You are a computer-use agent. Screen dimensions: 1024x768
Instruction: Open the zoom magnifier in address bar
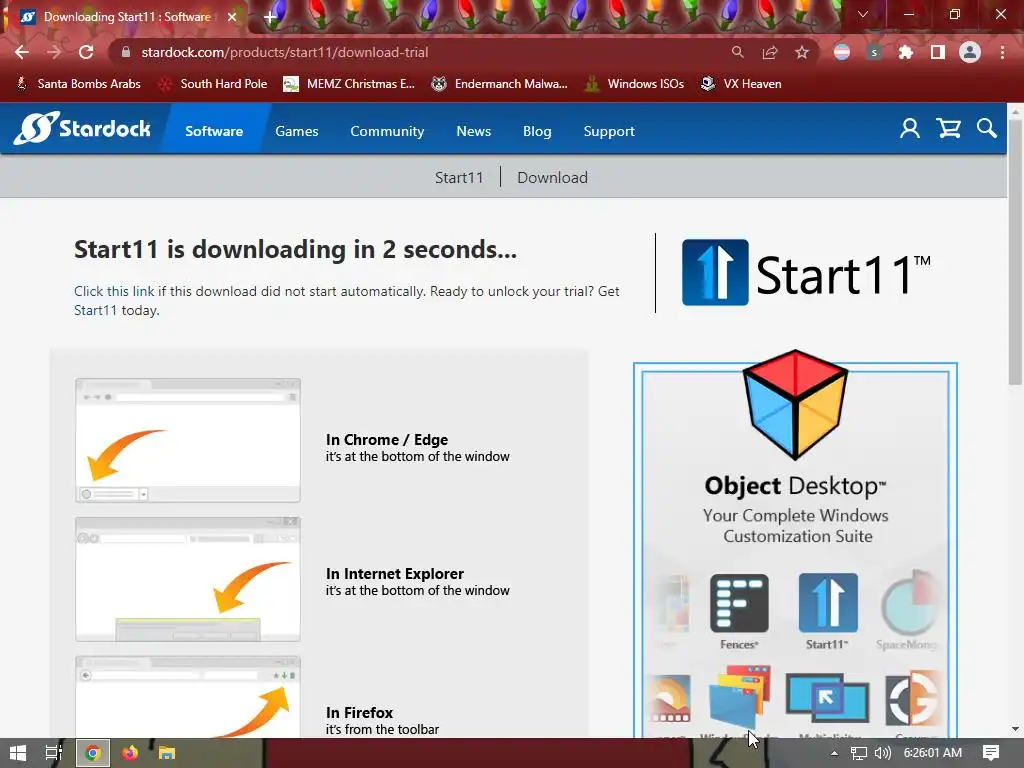click(737, 52)
